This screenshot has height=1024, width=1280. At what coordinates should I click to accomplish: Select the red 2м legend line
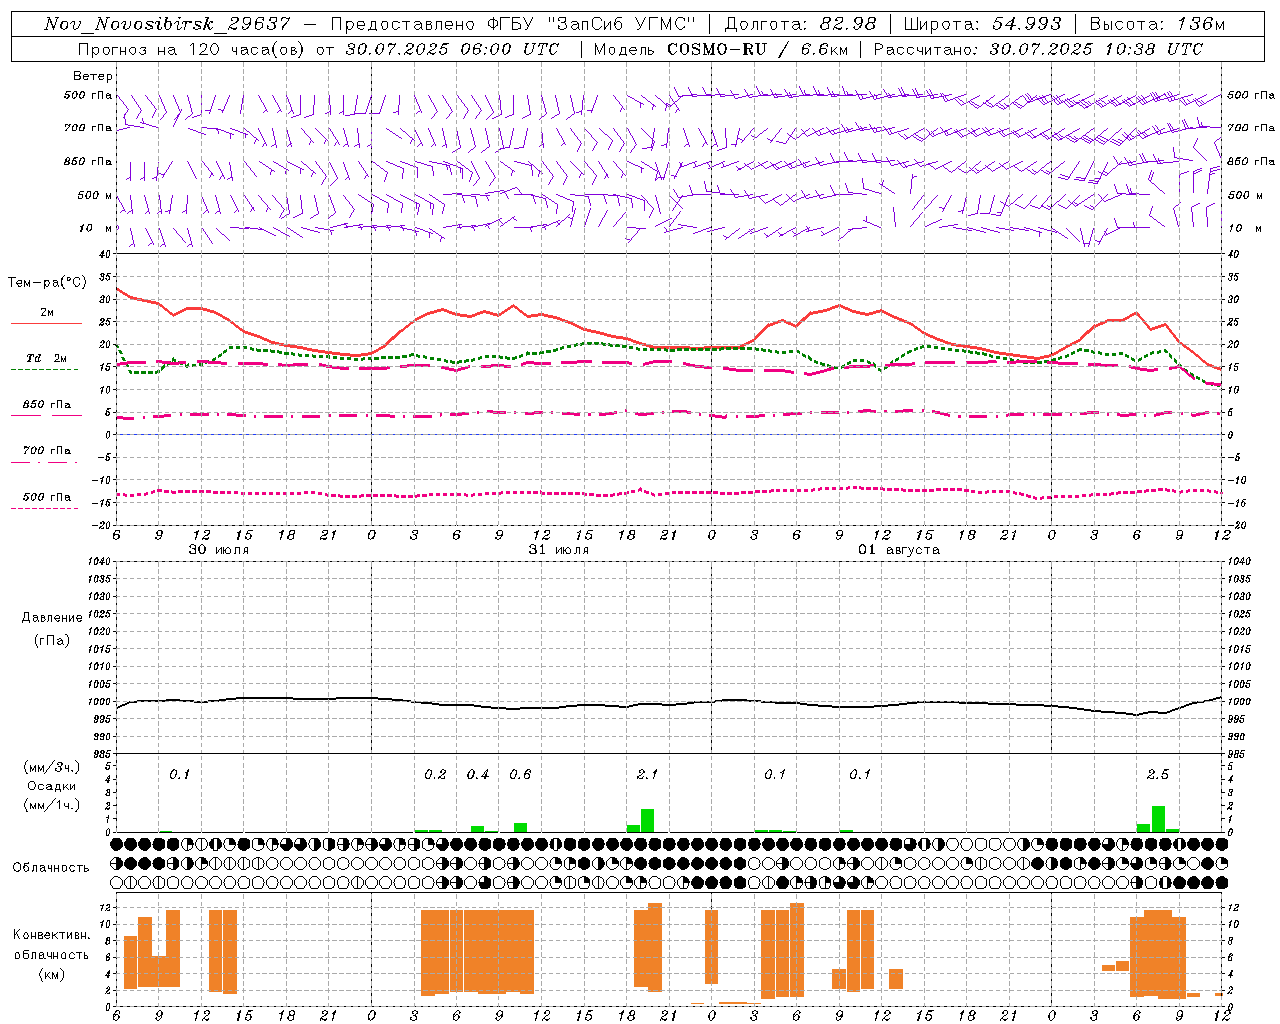(46, 323)
